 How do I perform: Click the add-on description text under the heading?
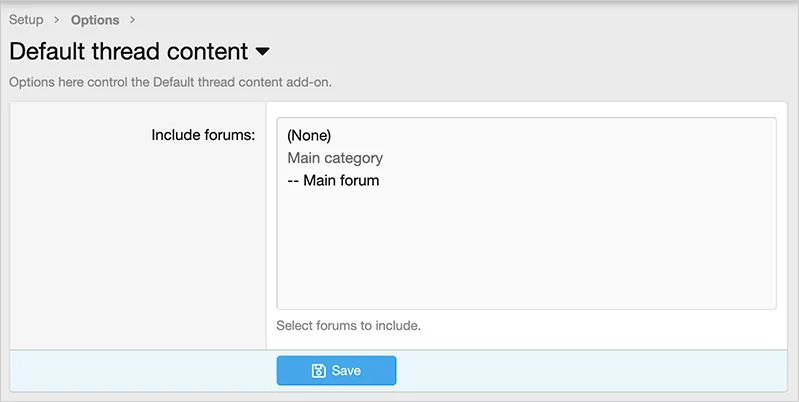[170, 82]
